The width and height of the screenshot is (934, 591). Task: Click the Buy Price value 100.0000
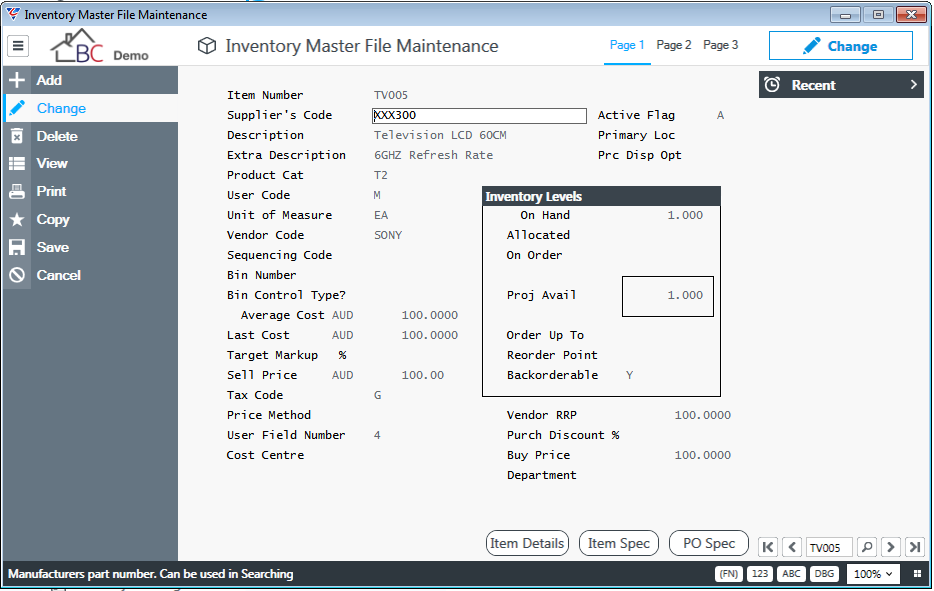point(703,455)
